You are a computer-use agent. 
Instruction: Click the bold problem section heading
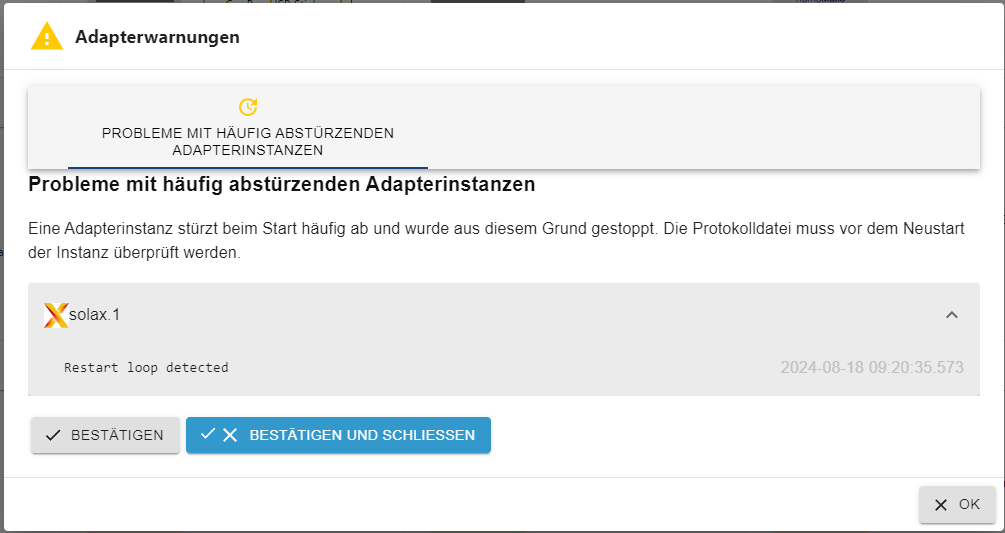[x=282, y=185]
